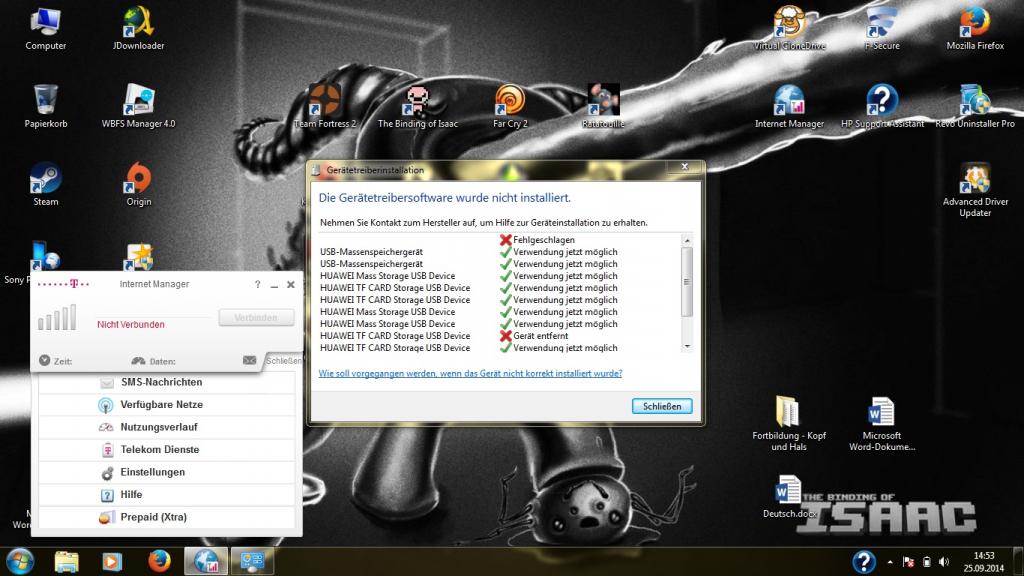Viewport: 1024px width, 576px height.
Task: Open the Microsoft Word-Dokument file icon
Action: tap(882, 423)
